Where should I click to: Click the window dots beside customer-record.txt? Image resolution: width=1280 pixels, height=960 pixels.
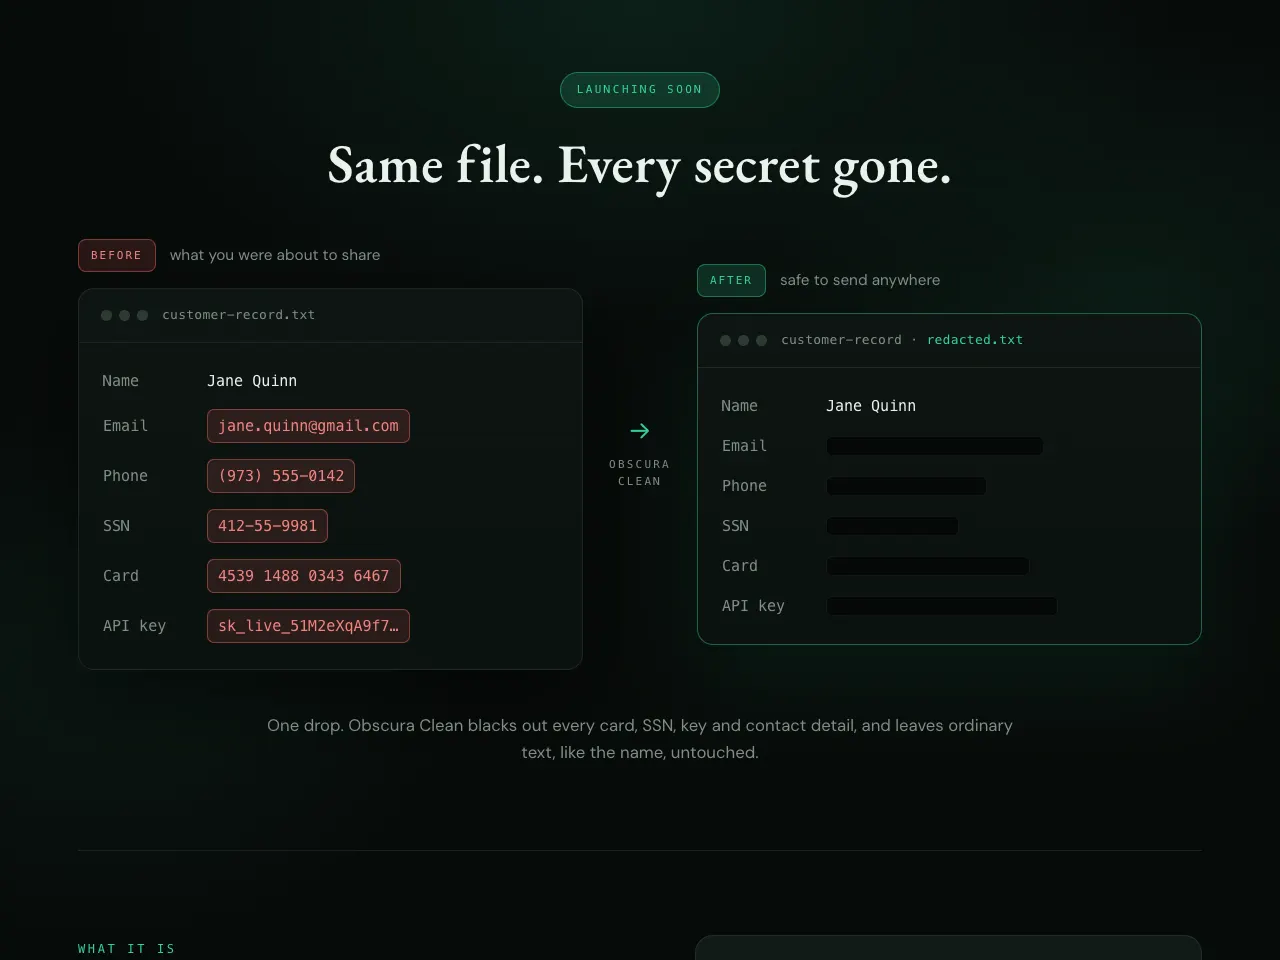(x=124, y=315)
